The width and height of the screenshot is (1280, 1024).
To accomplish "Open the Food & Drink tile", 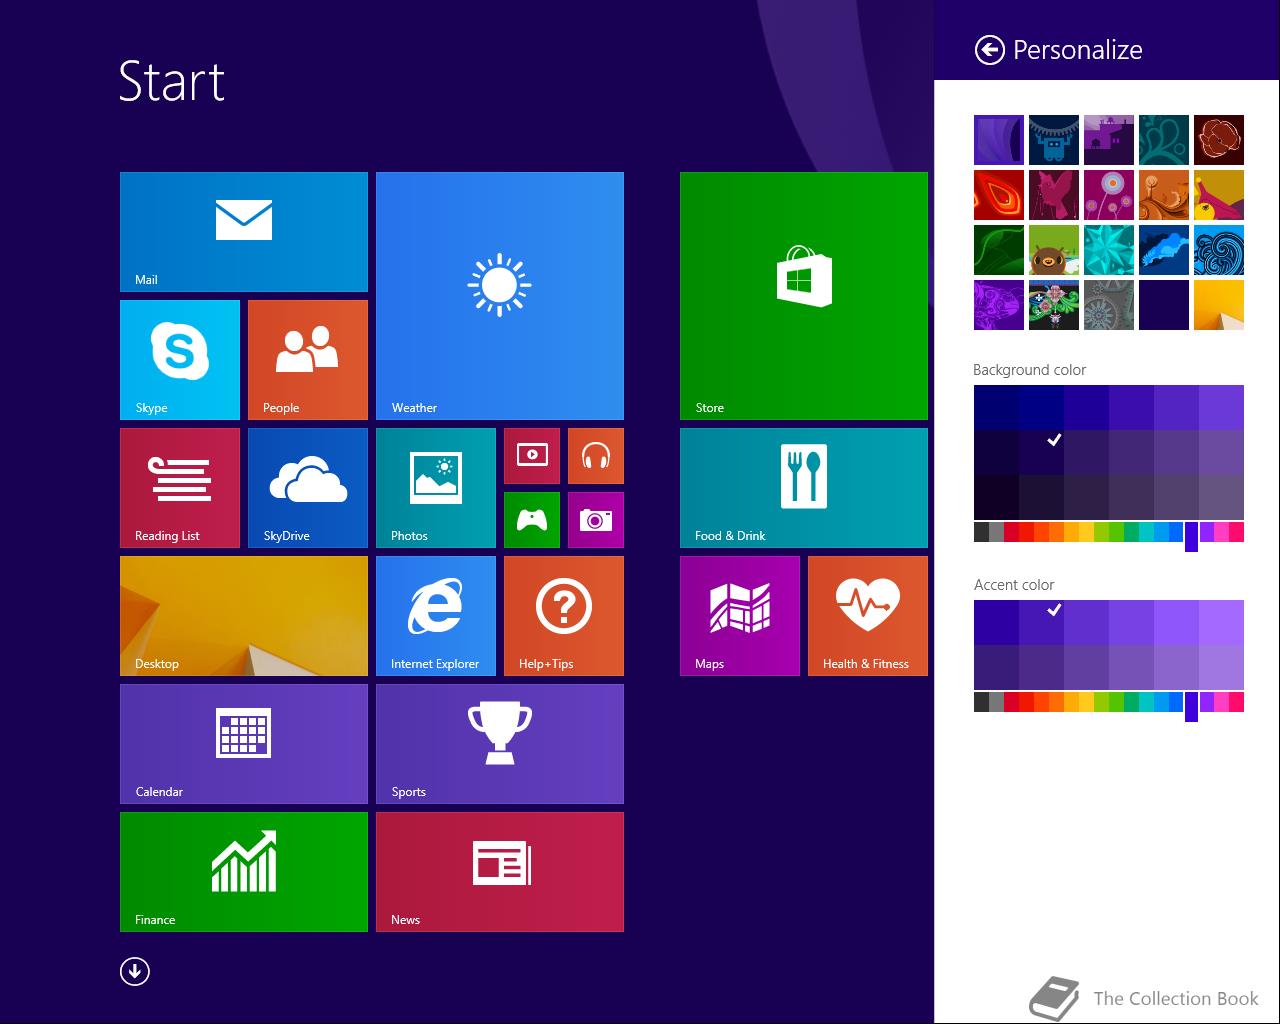I will point(804,488).
